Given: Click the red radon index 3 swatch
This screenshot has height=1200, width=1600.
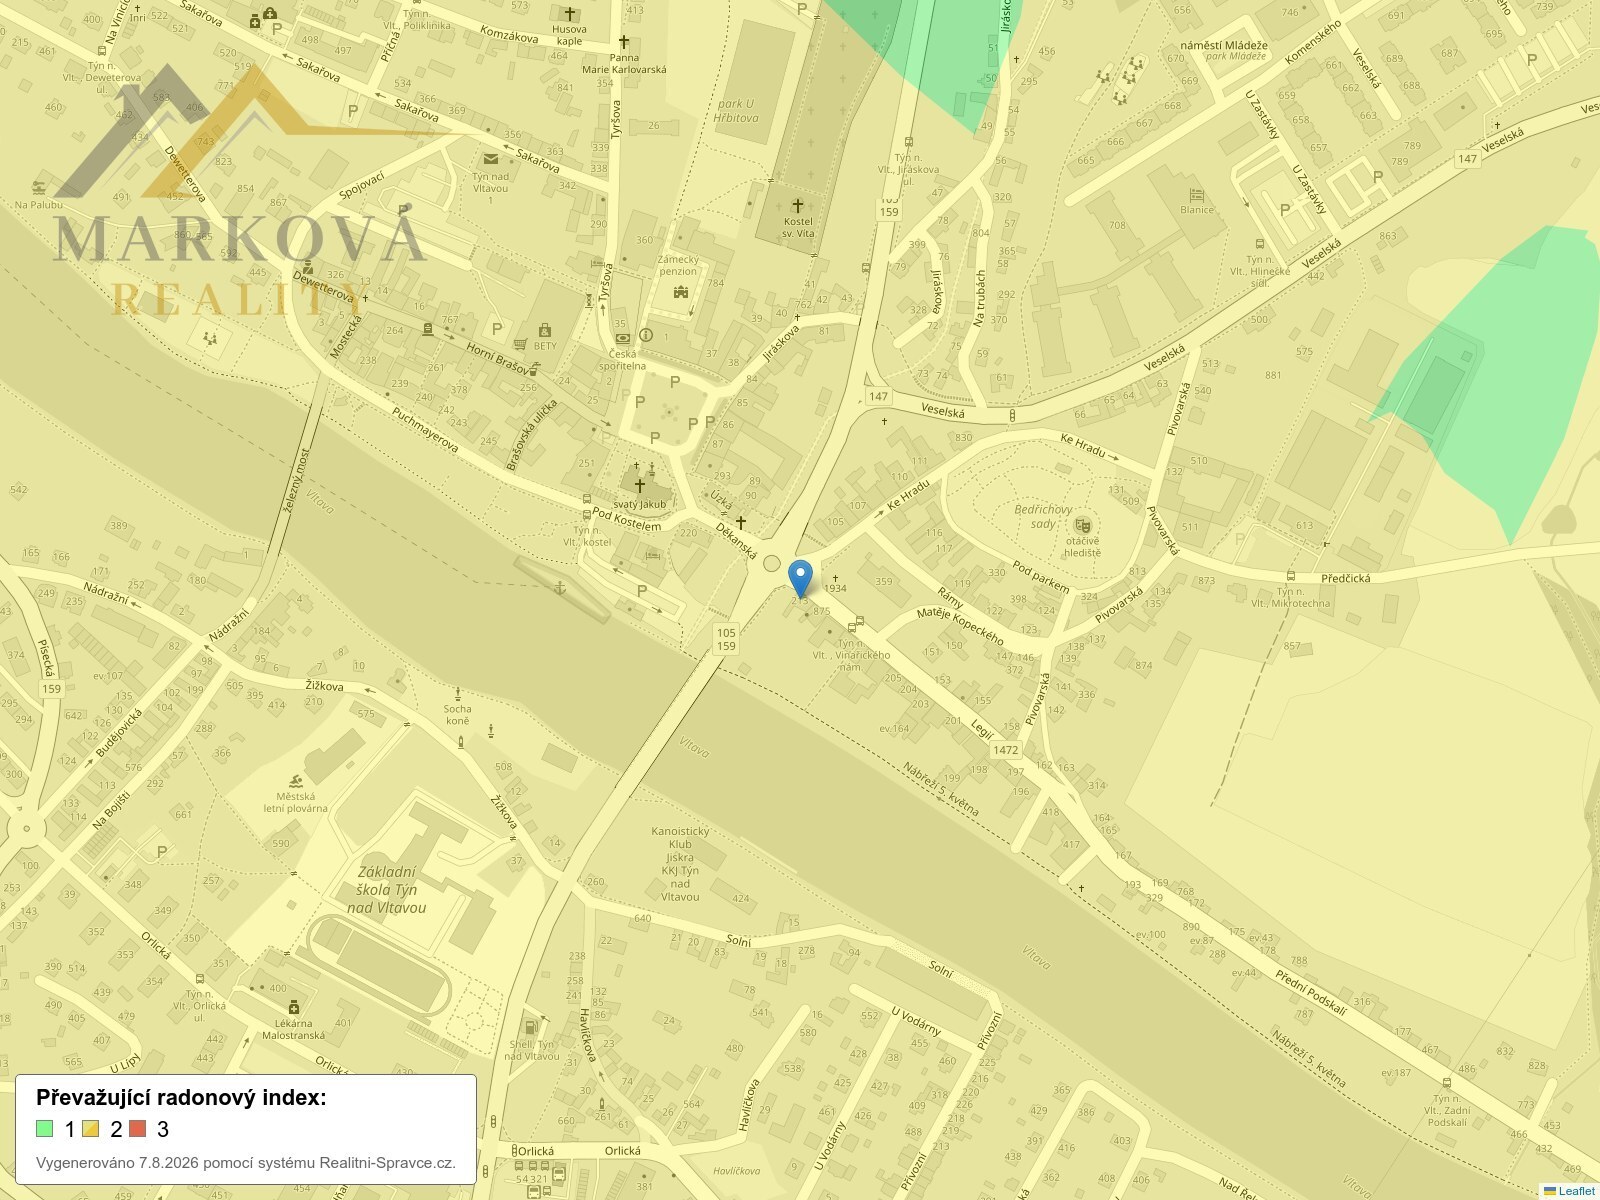Looking at the screenshot, I should [x=138, y=1129].
